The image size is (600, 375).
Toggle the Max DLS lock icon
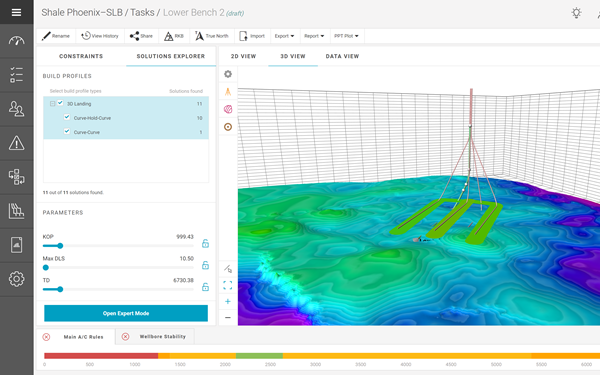coord(205,265)
